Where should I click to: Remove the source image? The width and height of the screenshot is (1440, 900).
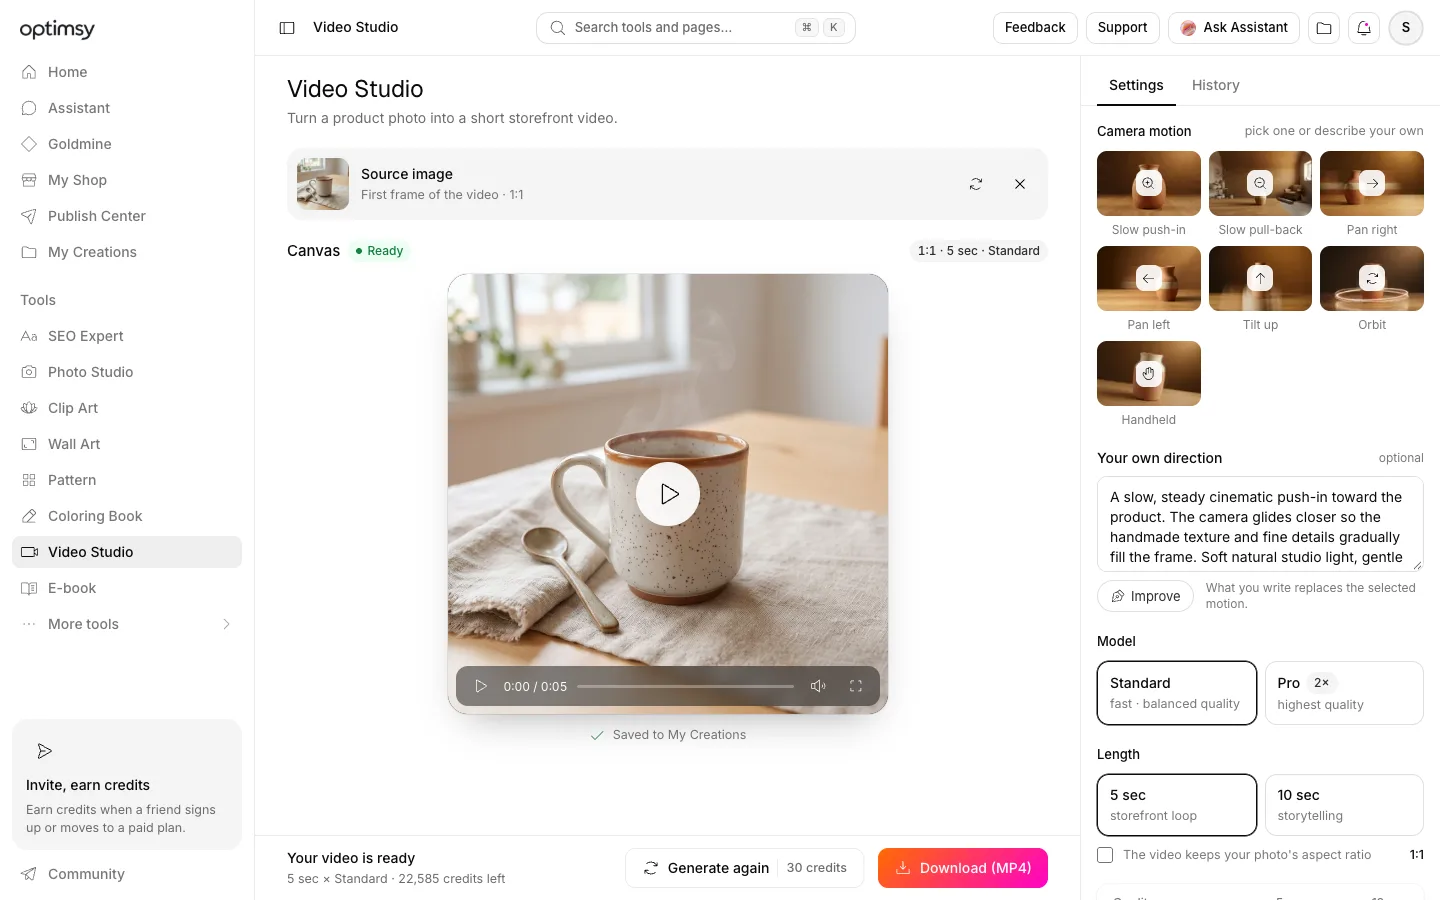[x=1020, y=184]
